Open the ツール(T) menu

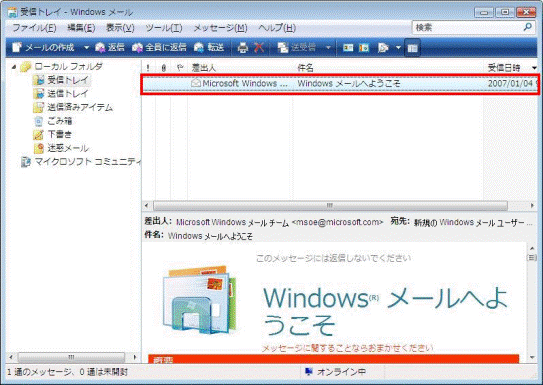point(164,28)
